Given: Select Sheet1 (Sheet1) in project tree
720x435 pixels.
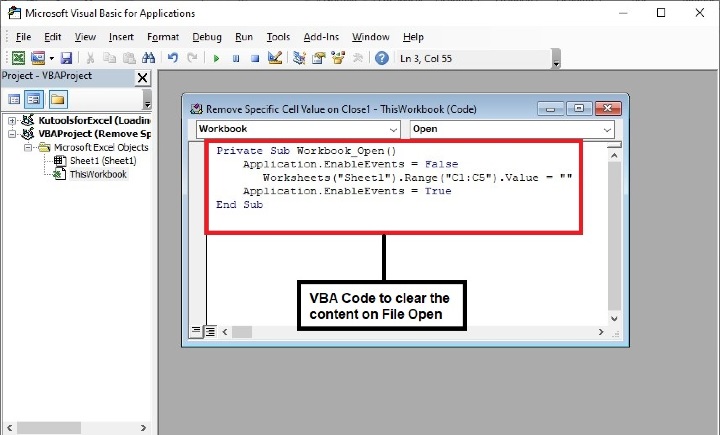Looking at the screenshot, I should click(x=103, y=161).
